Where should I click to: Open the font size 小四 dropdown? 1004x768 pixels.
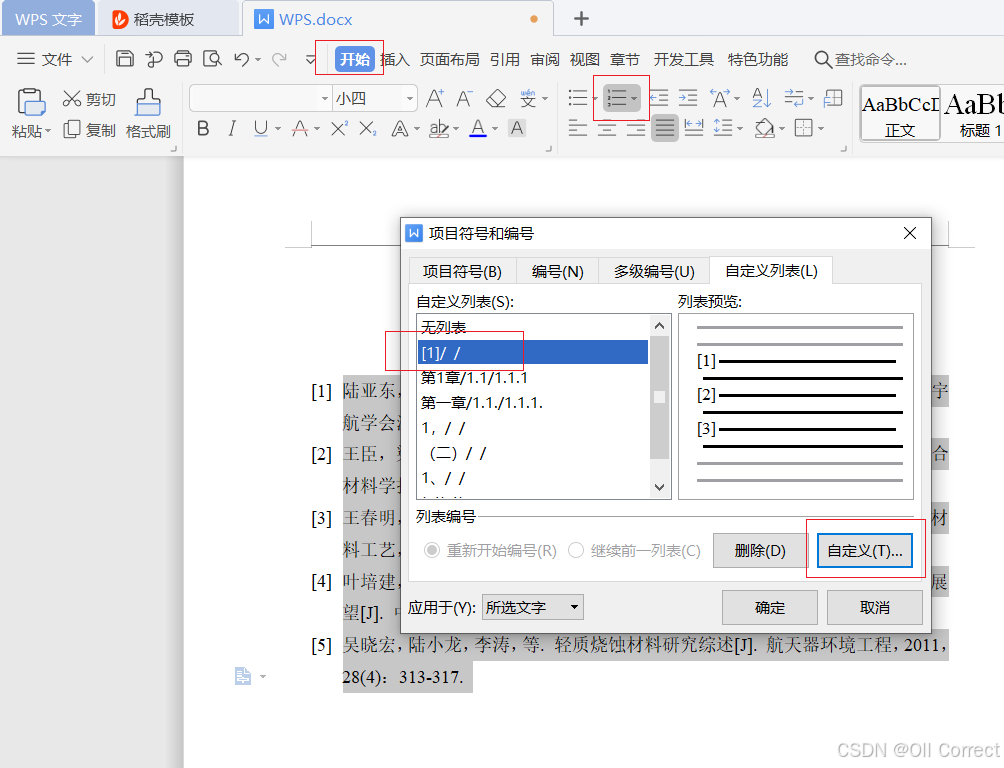[410, 99]
